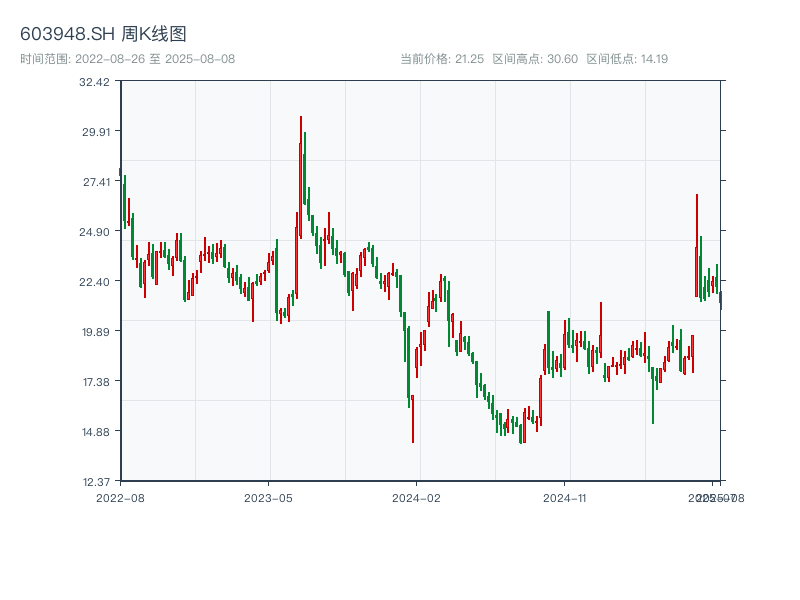800x600 pixels.
Task: Click the 603948.SH 周K线图 chart title
Action: click(x=103, y=35)
